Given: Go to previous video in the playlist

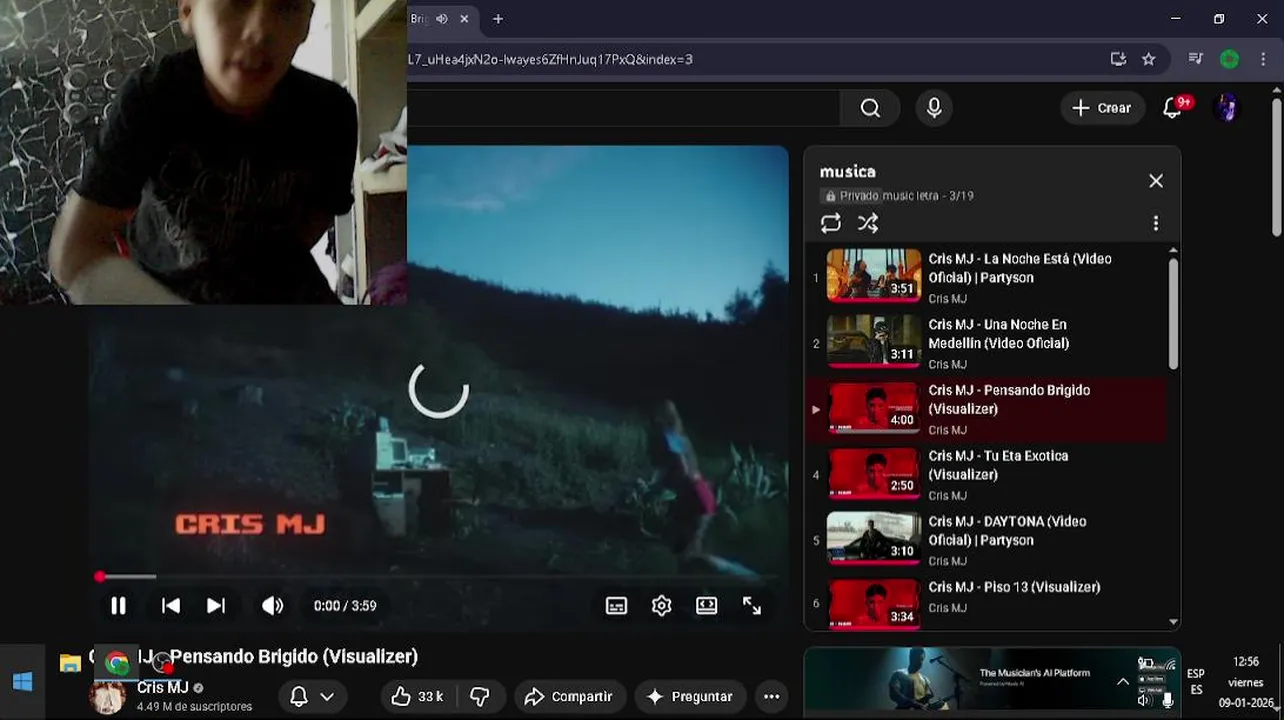Looking at the screenshot, I should click(x=171, y=605).
